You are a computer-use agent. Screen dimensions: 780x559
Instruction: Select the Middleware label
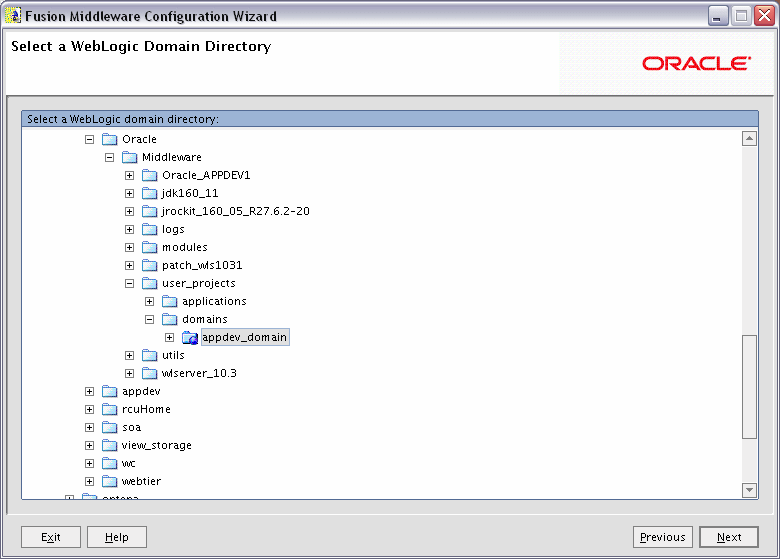pyautogui.click(x=172, y=157)
